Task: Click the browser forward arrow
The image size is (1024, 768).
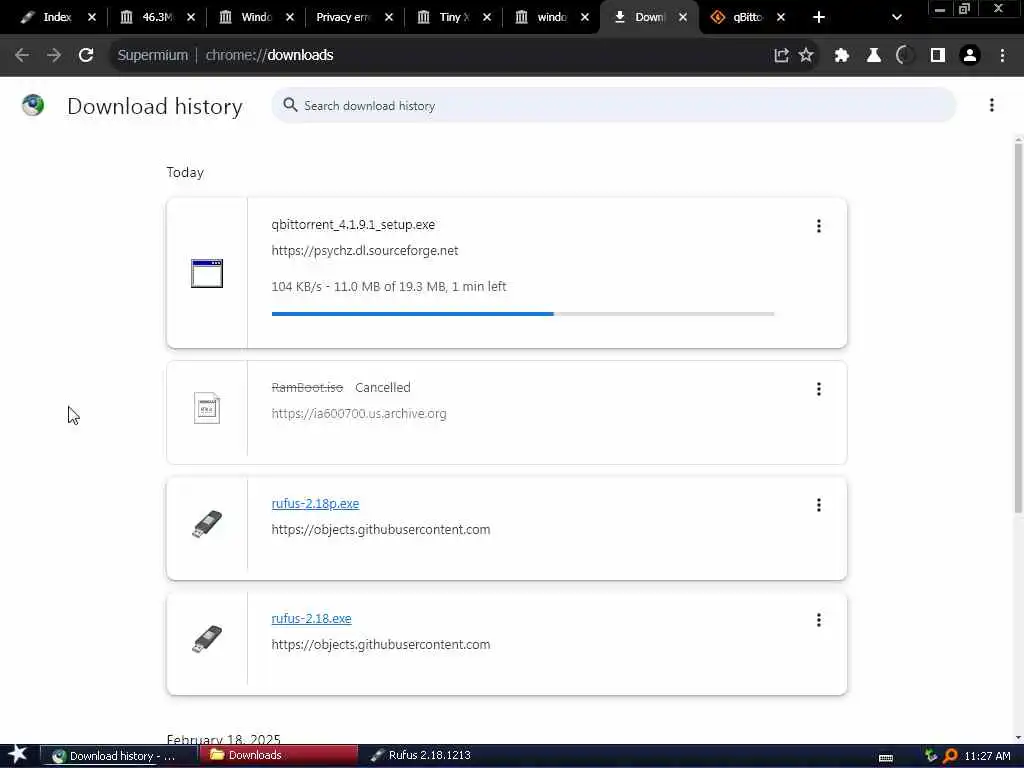Action: click(54, 56)
